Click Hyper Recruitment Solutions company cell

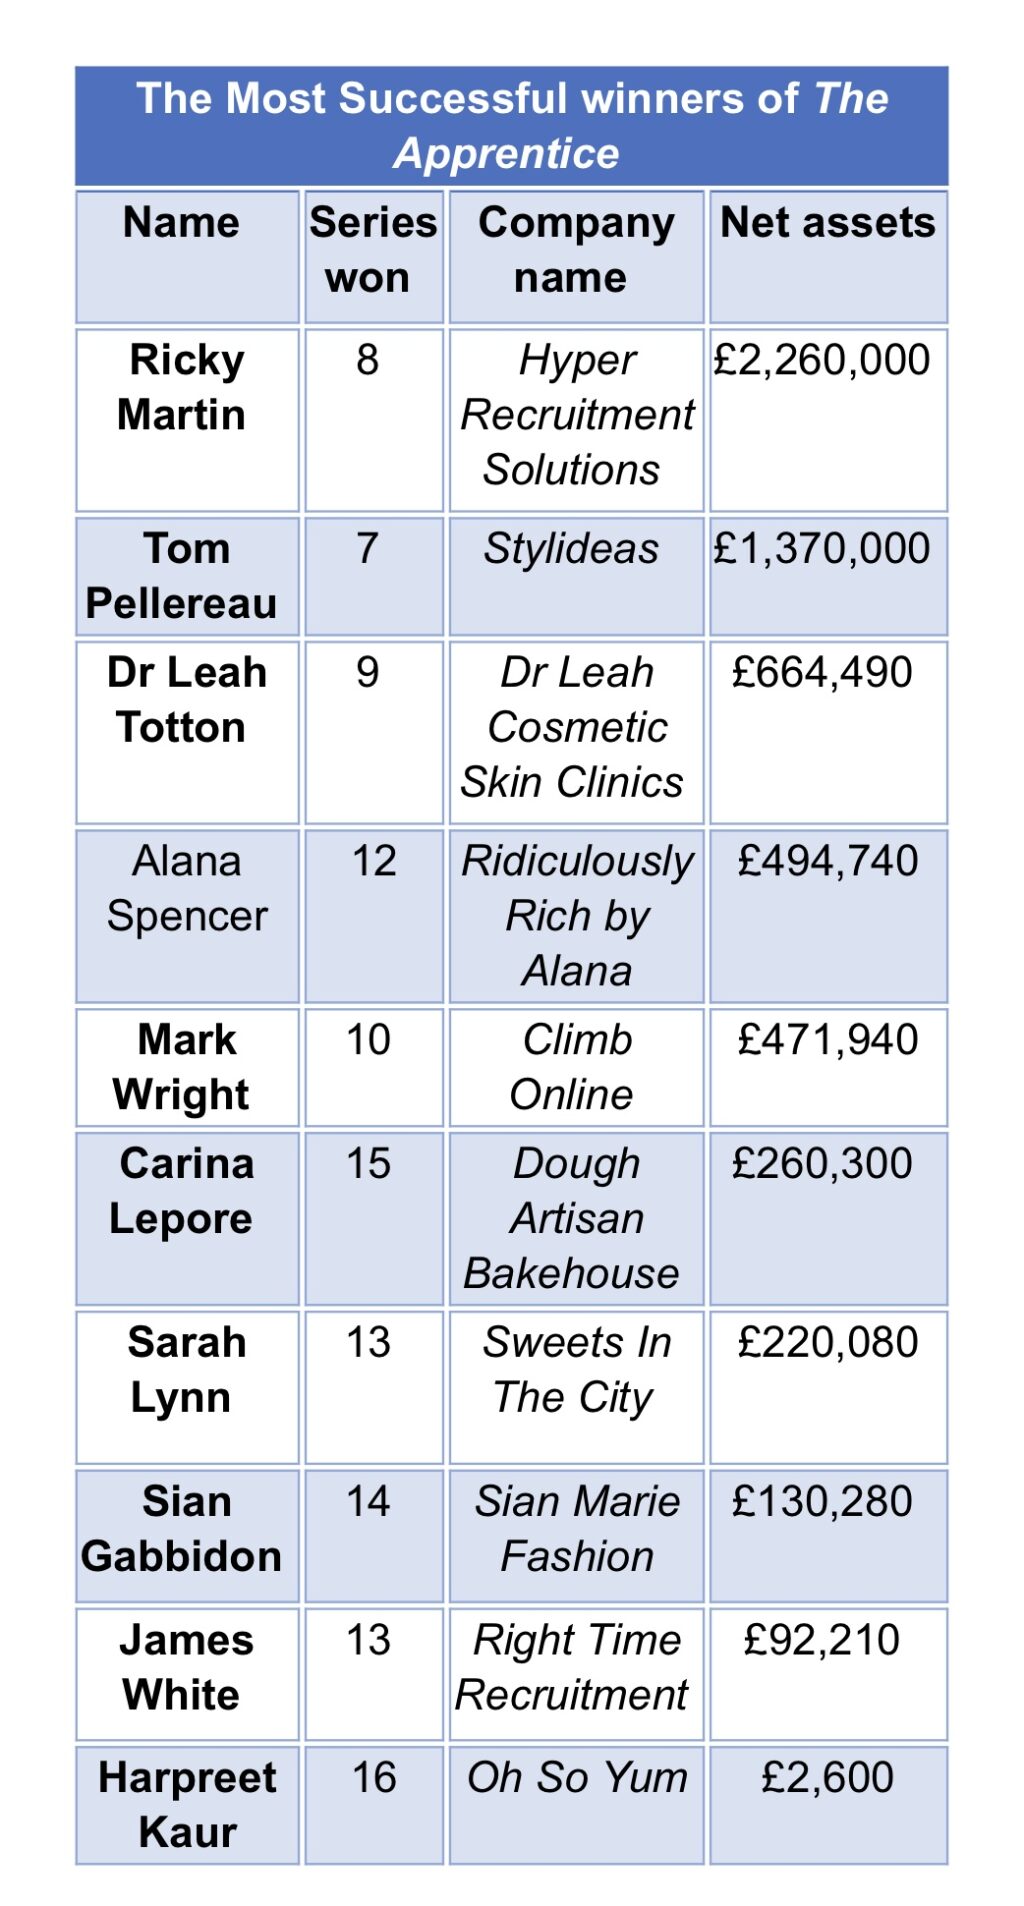[577, 420]
